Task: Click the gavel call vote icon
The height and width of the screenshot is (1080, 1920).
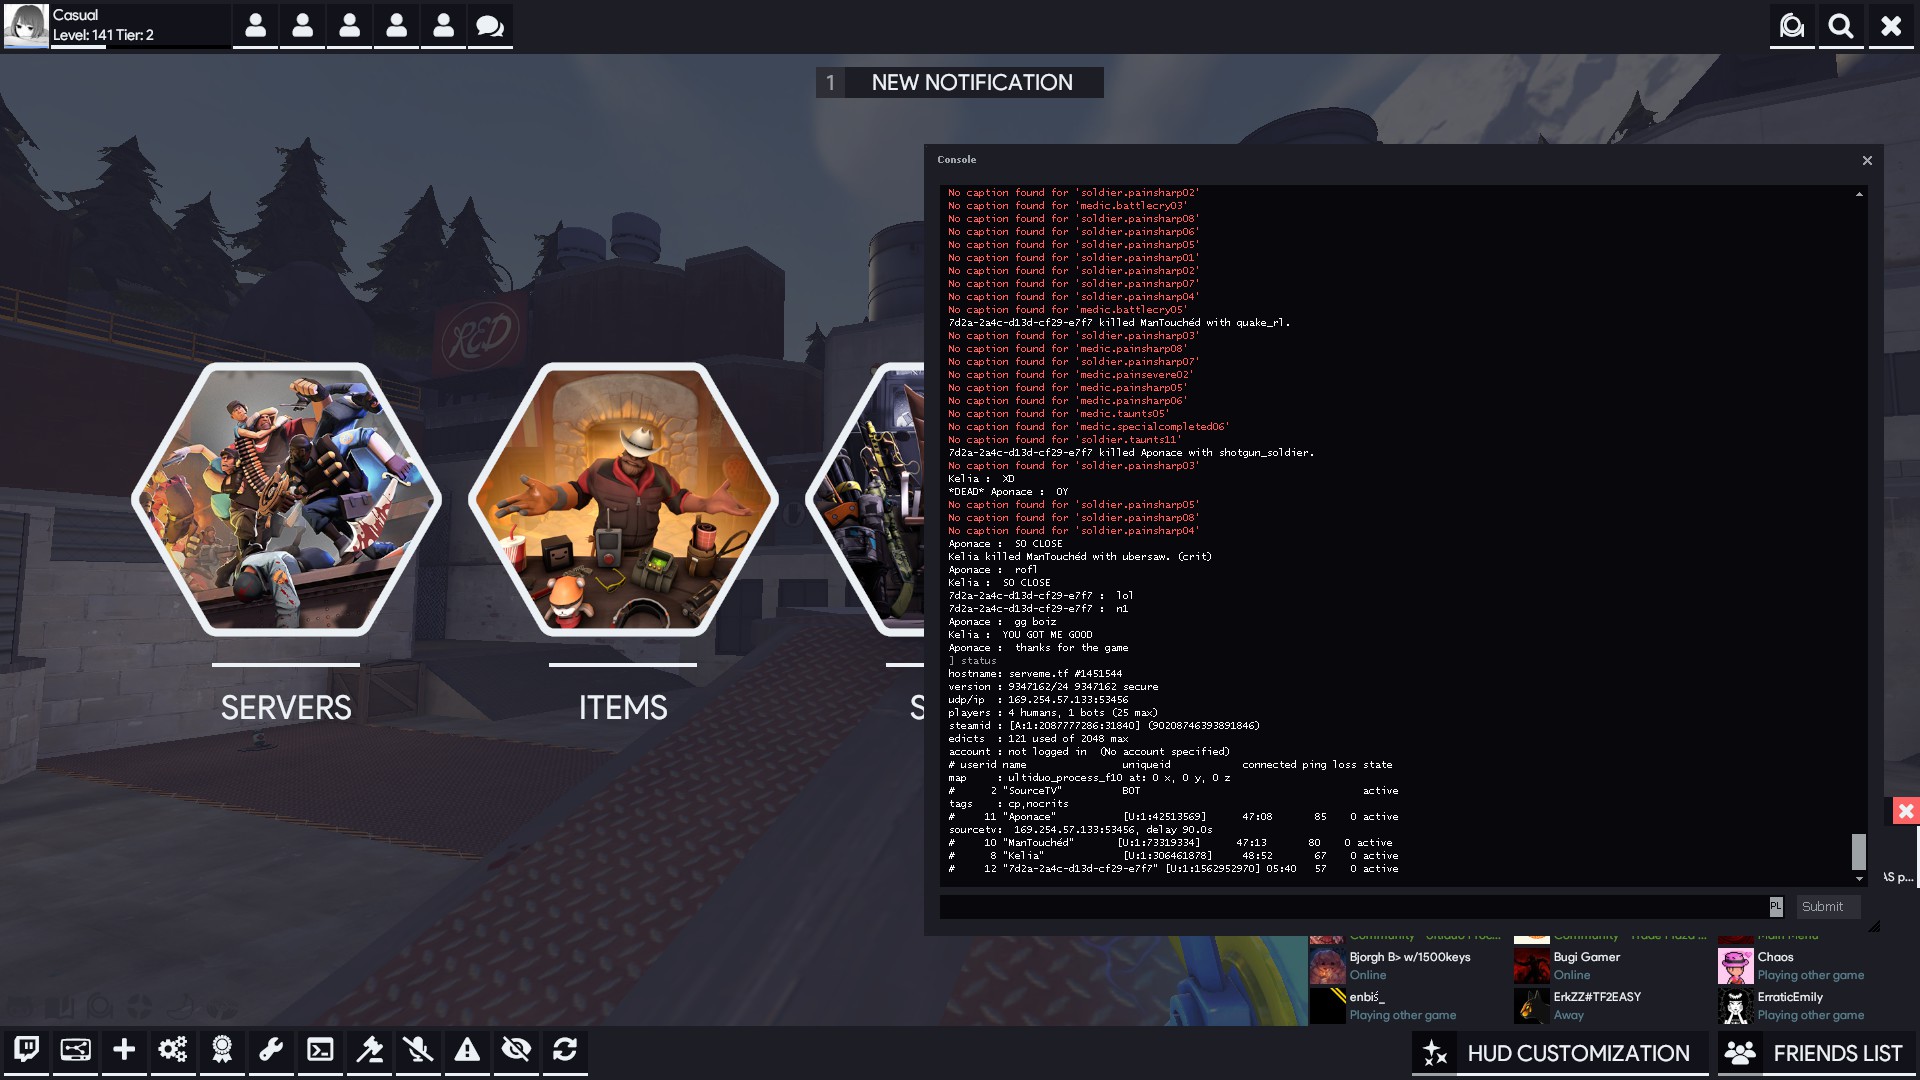Action: click(x=369, y=1049)
